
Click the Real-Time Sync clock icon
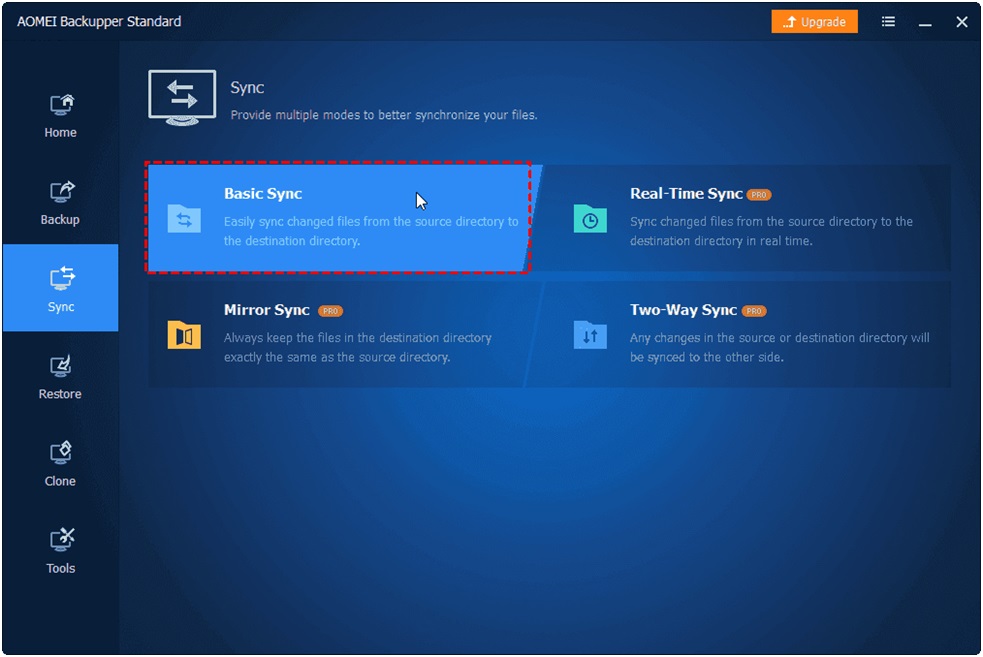coord(590,220)
